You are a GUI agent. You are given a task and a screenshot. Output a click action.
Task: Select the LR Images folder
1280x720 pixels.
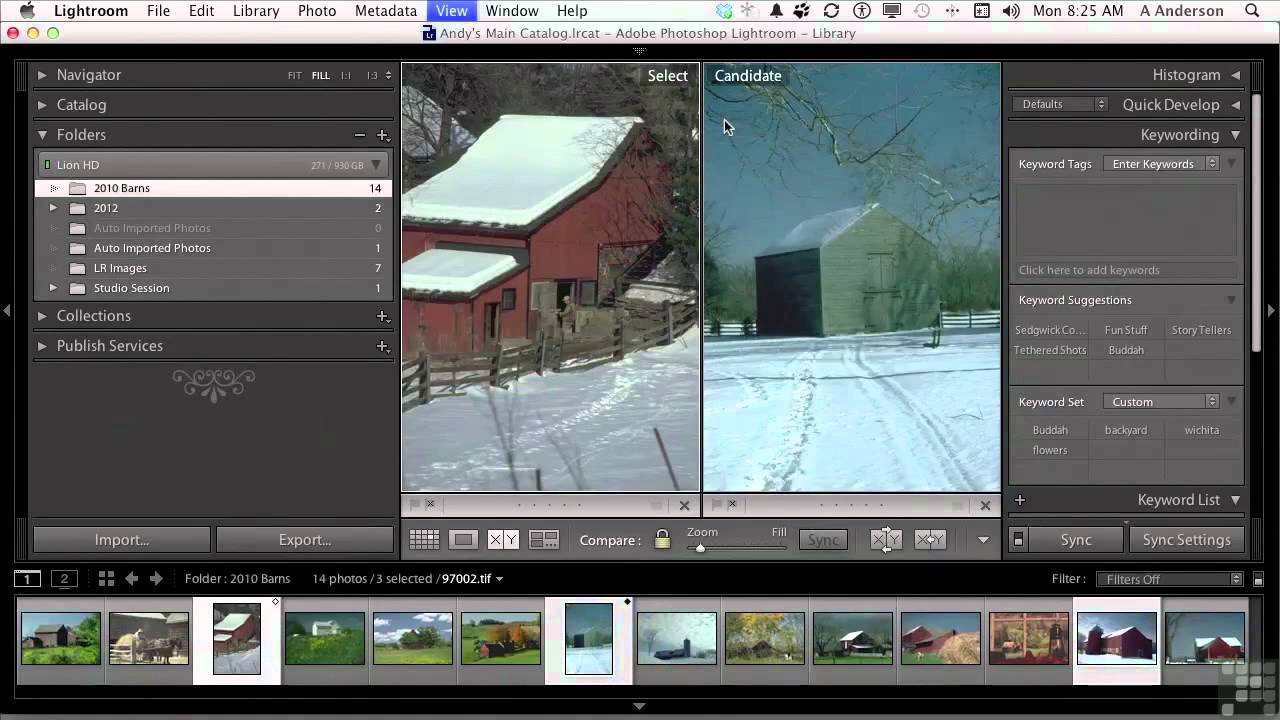click(120, 268)
